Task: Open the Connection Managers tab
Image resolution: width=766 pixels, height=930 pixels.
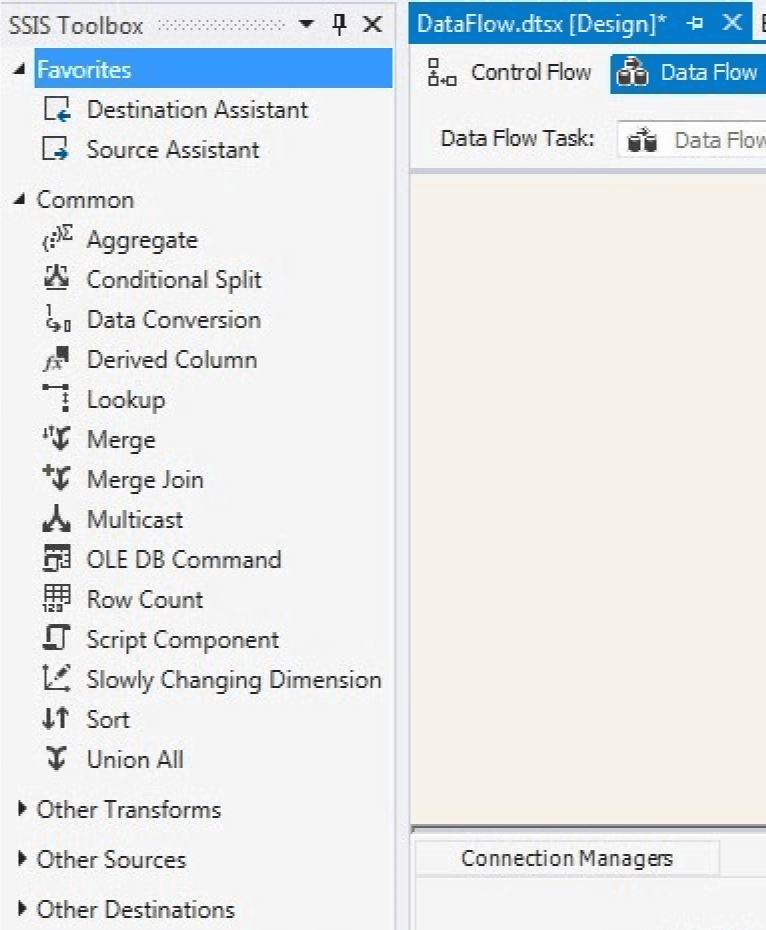Action: pyautogui.click(x=566, y=858)
